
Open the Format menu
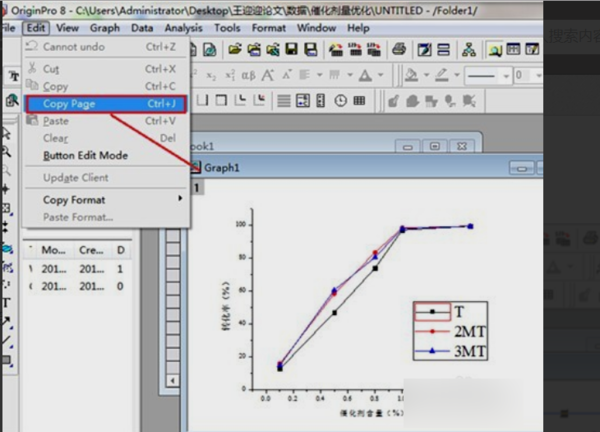pos(269,28)
